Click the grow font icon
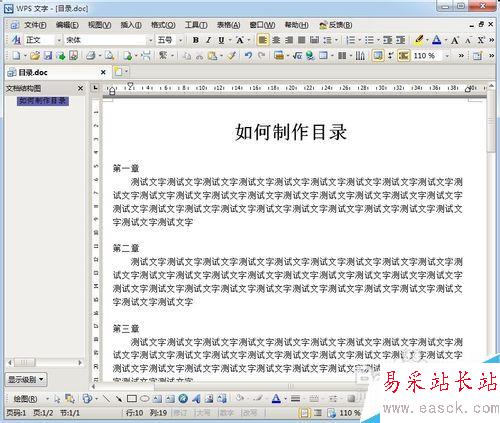The width and height of the screenshot is (500, 423). [455, 40]
